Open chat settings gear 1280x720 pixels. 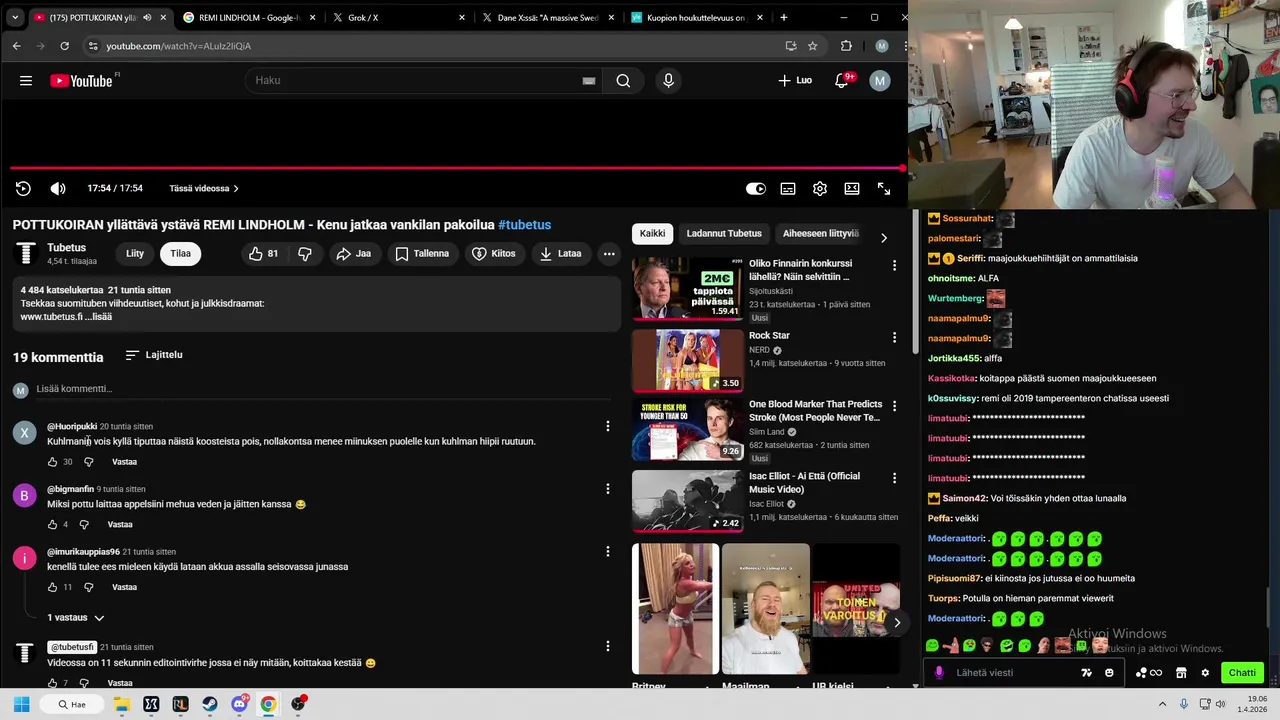[1205, 673]
